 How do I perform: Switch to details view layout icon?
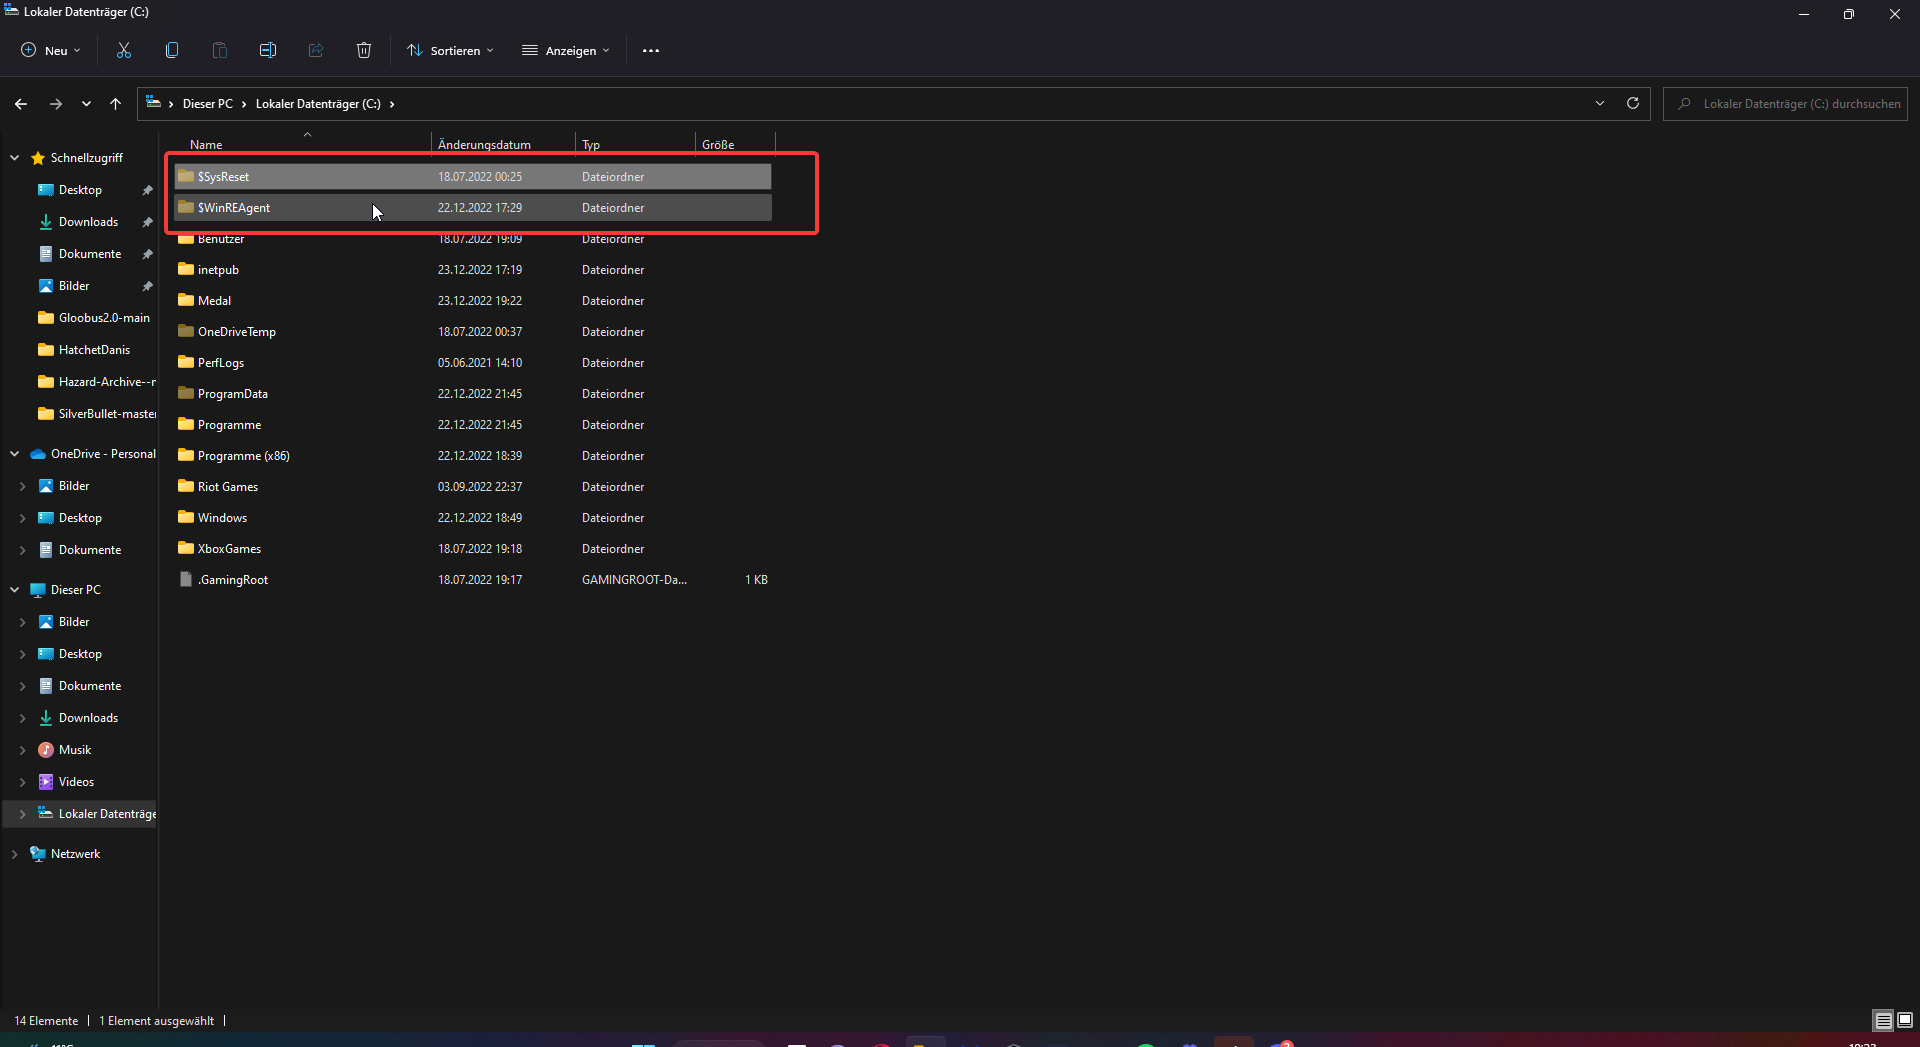click(x=1883, y=1020)
